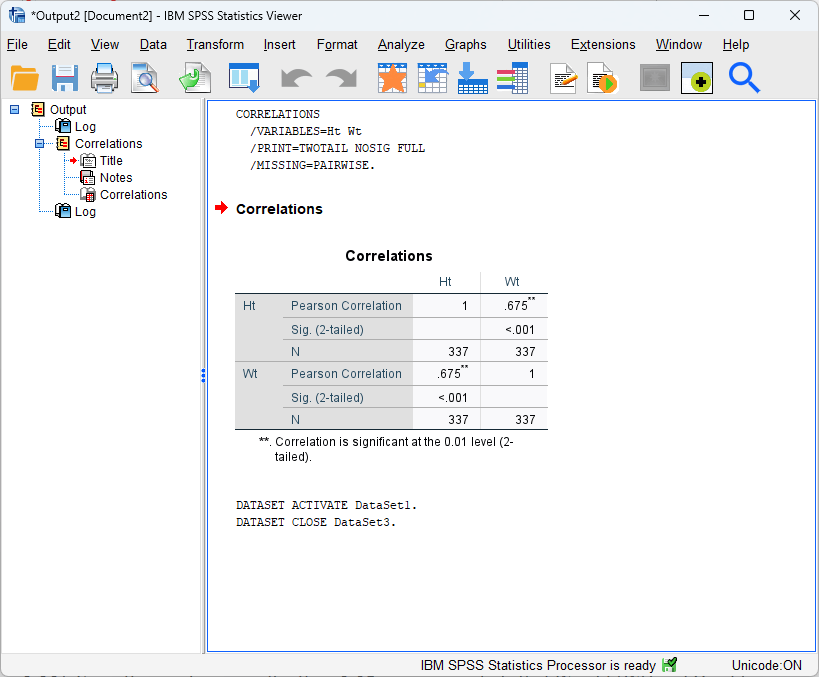This screenshot has height=677, width=819.
Task: Select the Title item under Correlations
Action: [110, 160]
